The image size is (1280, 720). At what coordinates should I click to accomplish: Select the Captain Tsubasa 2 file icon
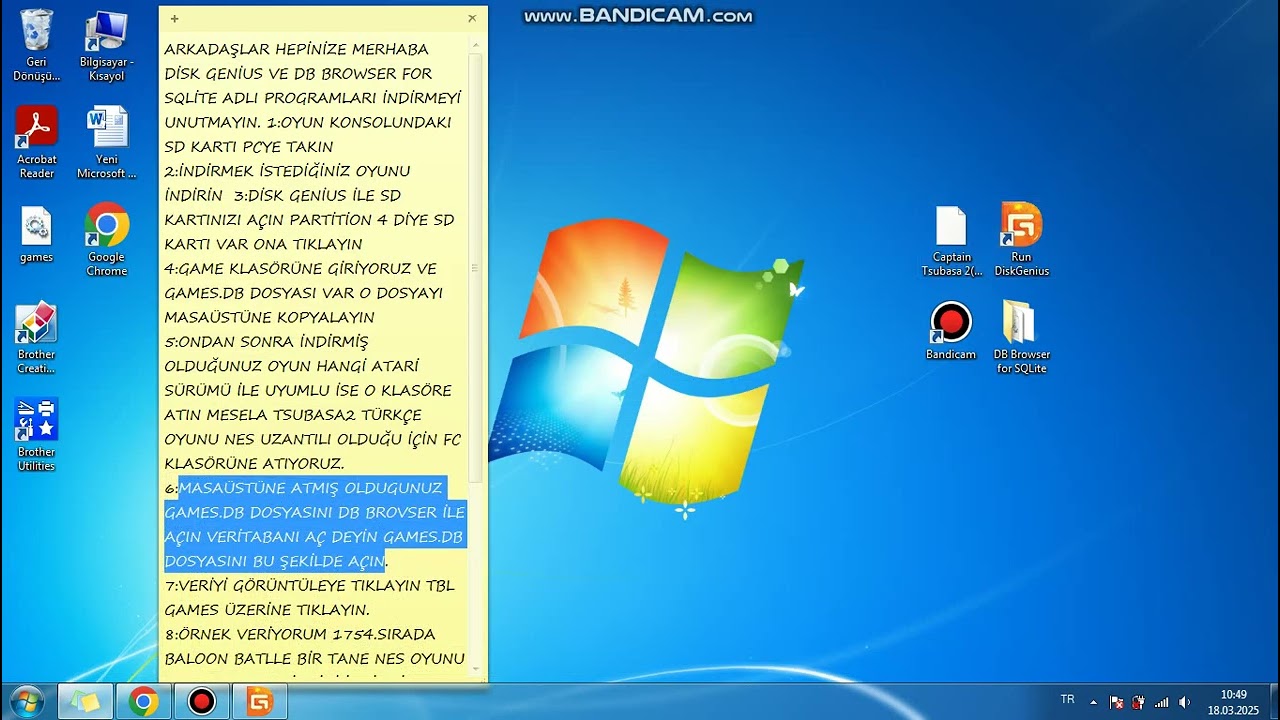pos(951,240)
